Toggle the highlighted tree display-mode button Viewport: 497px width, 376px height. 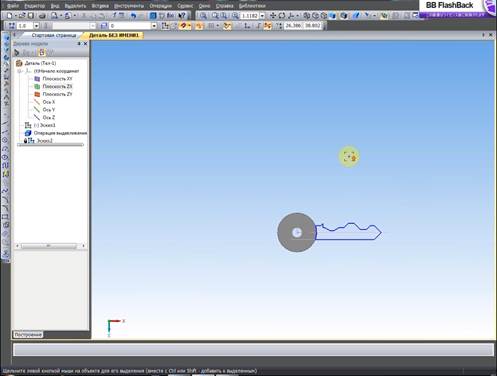(x=42, y=52)
